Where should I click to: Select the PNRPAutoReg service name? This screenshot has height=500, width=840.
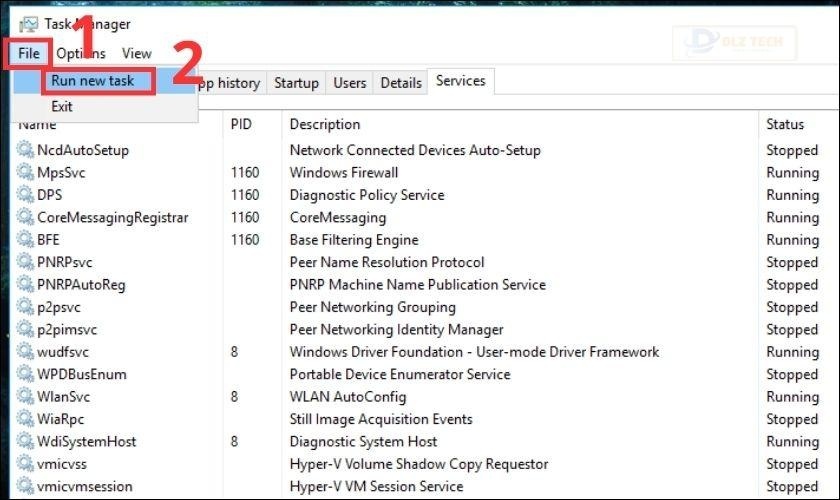pos(81,285)
